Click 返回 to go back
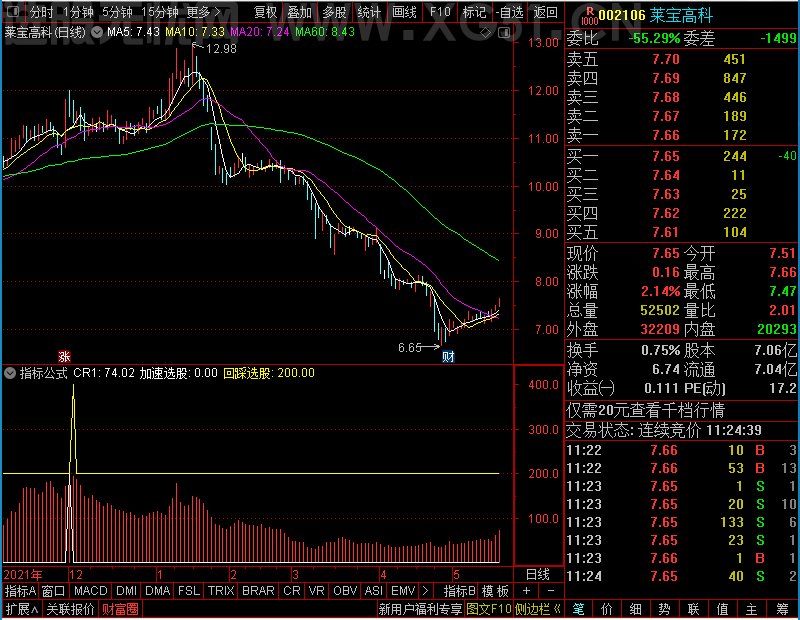 [x=545, y=12]
